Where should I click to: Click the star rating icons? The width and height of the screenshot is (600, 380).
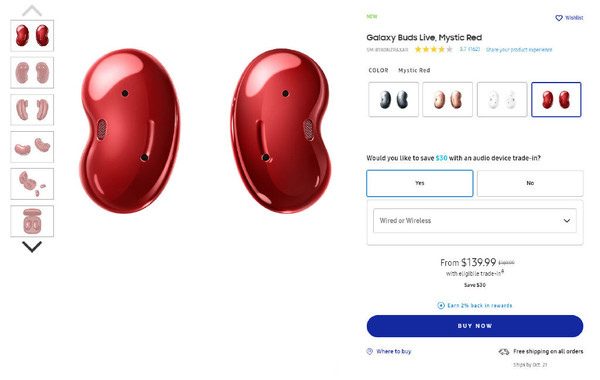tap(434, 49)
